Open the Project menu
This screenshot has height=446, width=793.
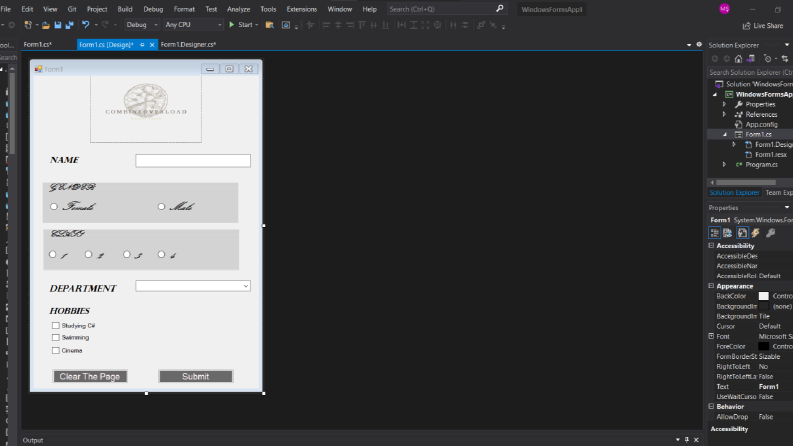pos(97,9)
